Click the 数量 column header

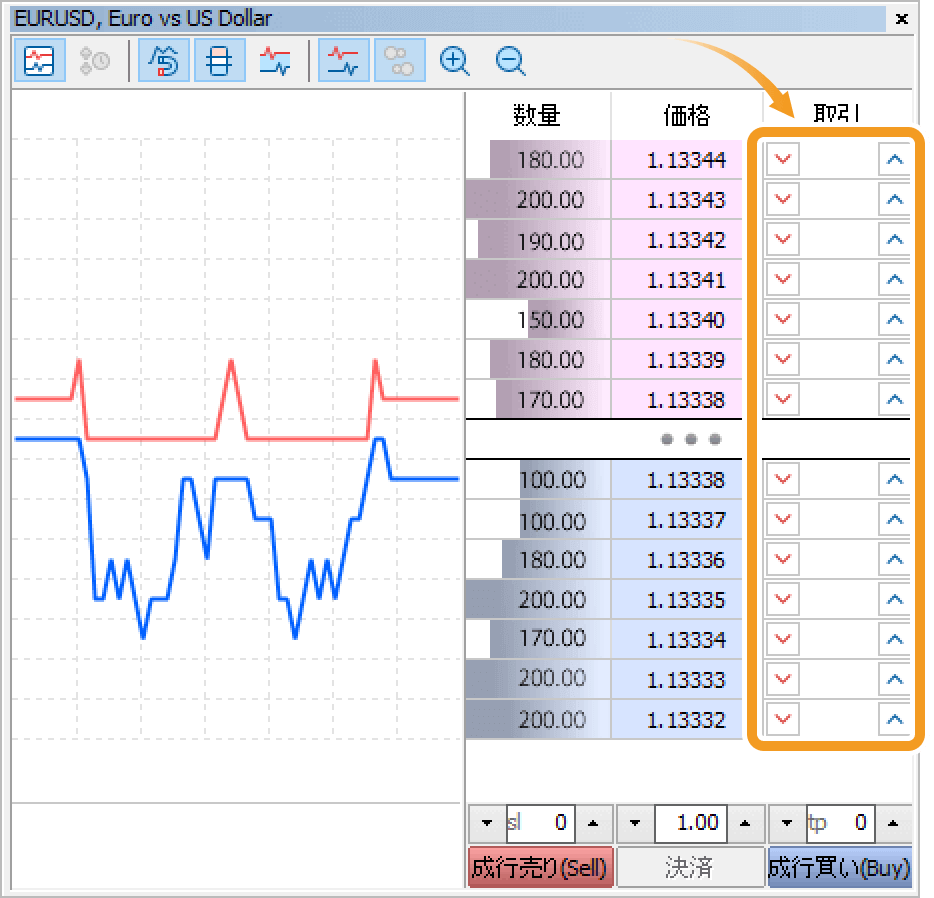(538, 114)
